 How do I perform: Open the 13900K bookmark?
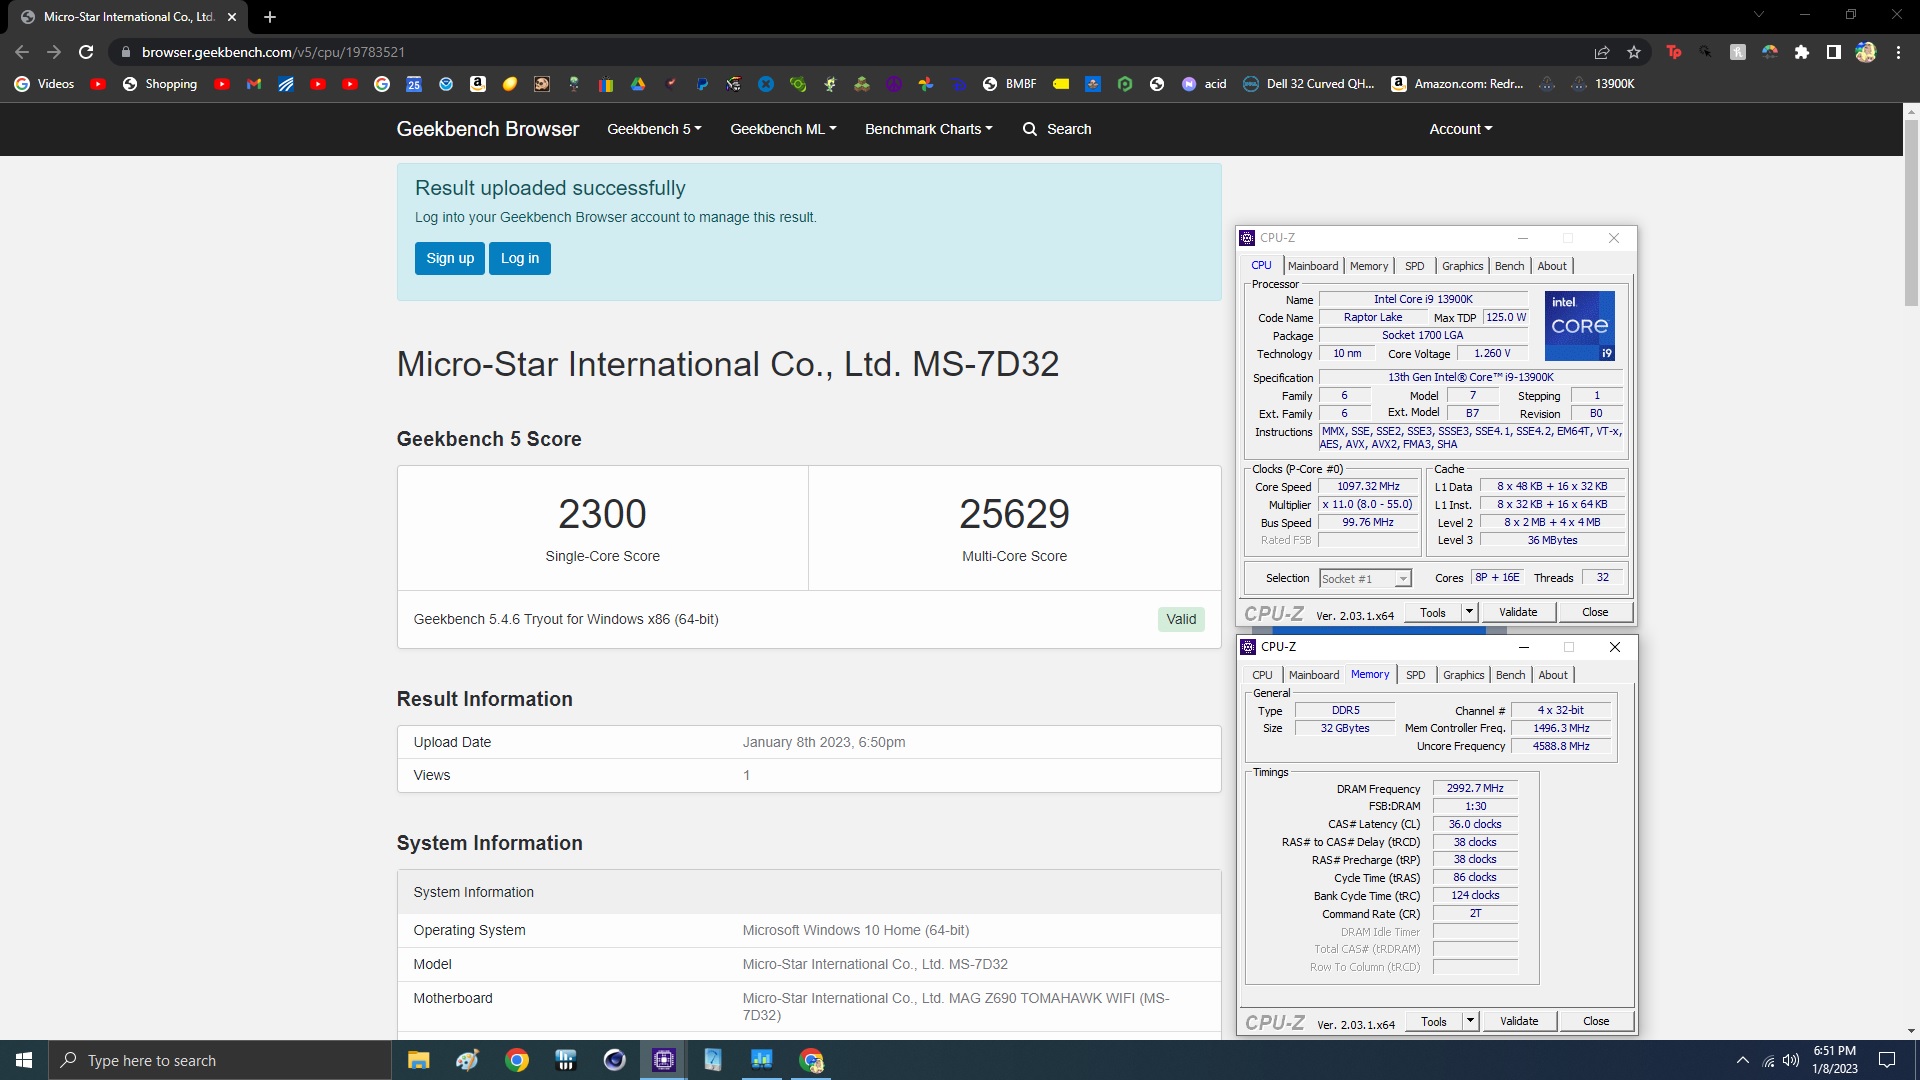pos(1602,84)
